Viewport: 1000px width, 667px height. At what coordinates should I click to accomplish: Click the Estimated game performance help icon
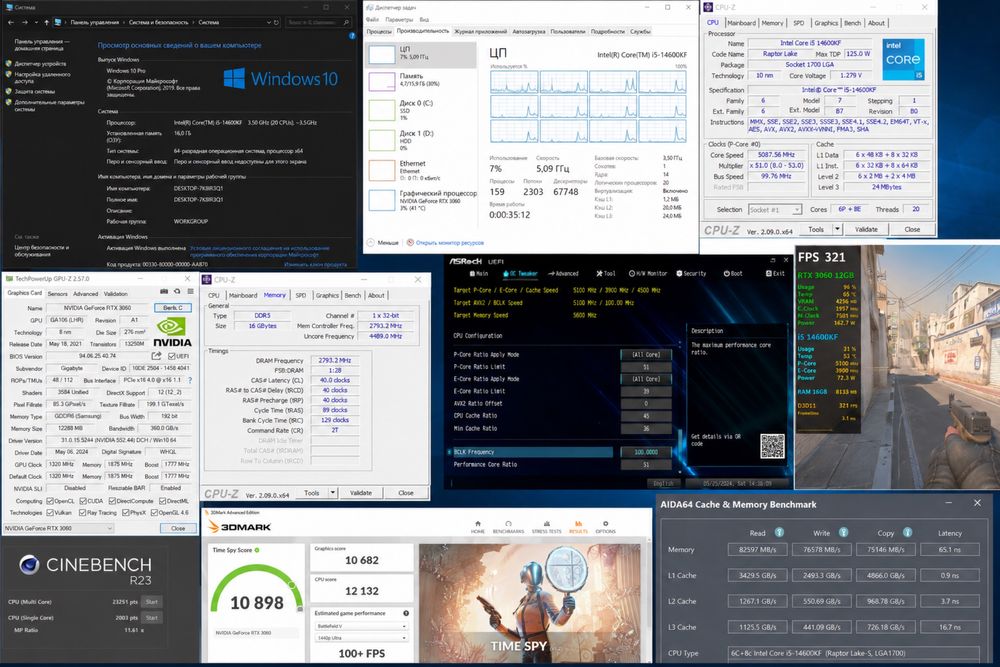pyautogui.click(x=406, y=613)
